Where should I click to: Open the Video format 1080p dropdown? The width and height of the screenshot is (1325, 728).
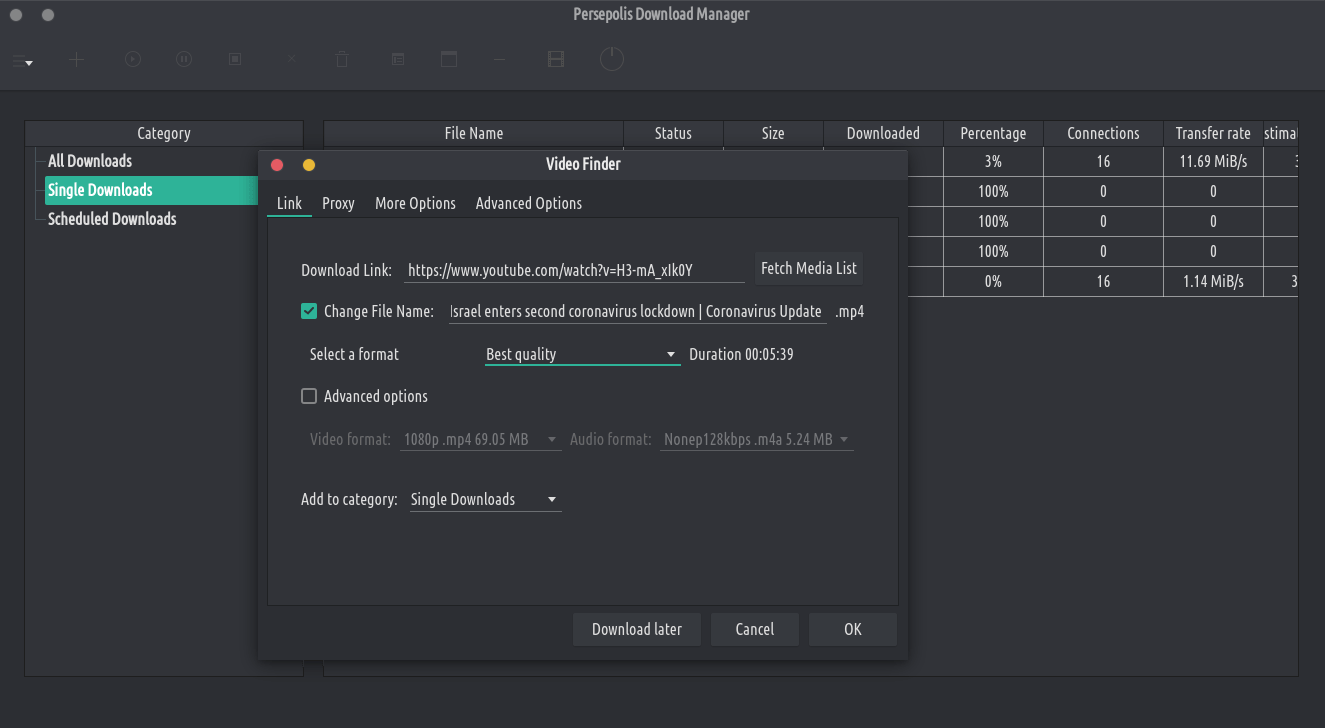coord(480,439)
